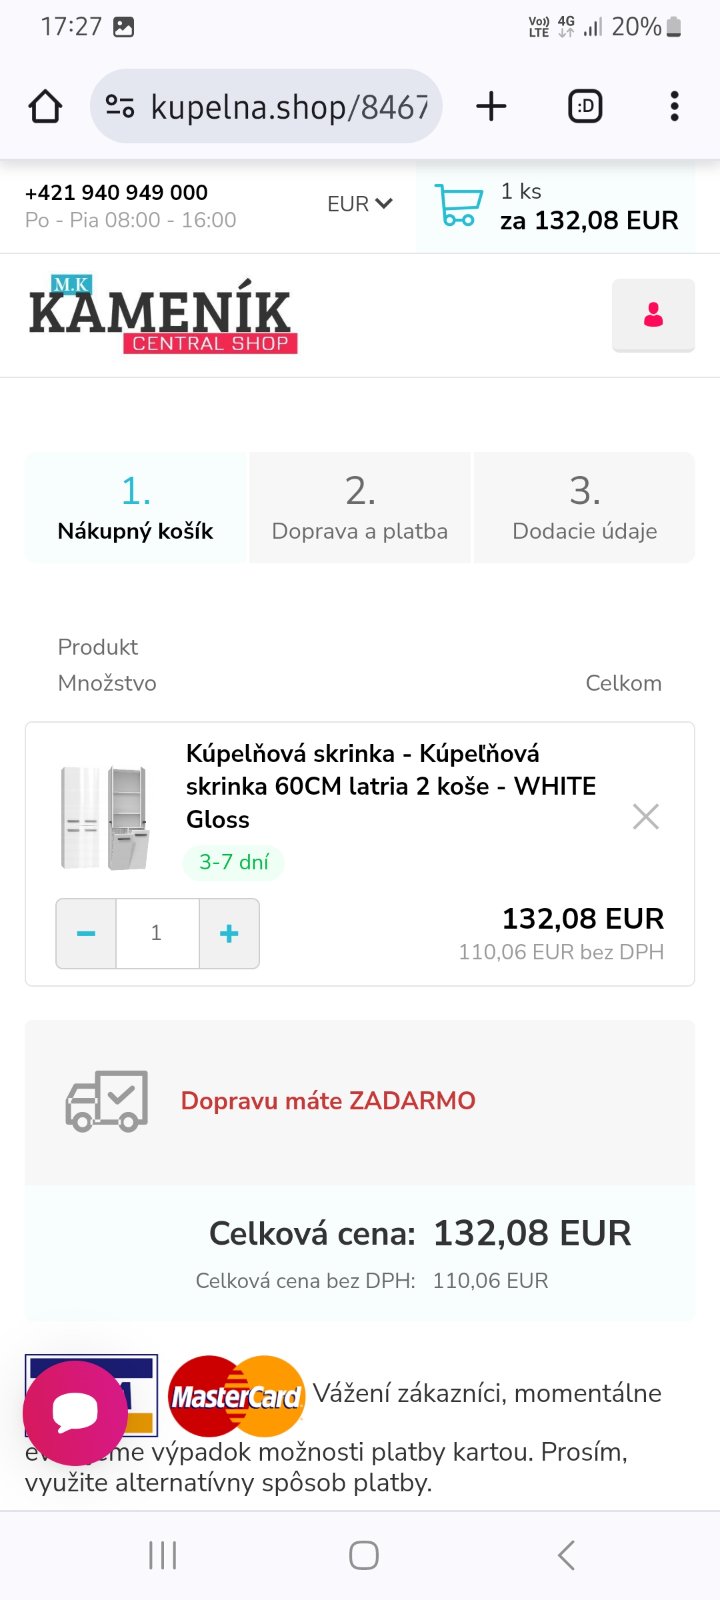Image resolution: width=720 pixels, height=1600 pixels.
Task: Go to Dodacie údaje step
Action: coord(584,508)
